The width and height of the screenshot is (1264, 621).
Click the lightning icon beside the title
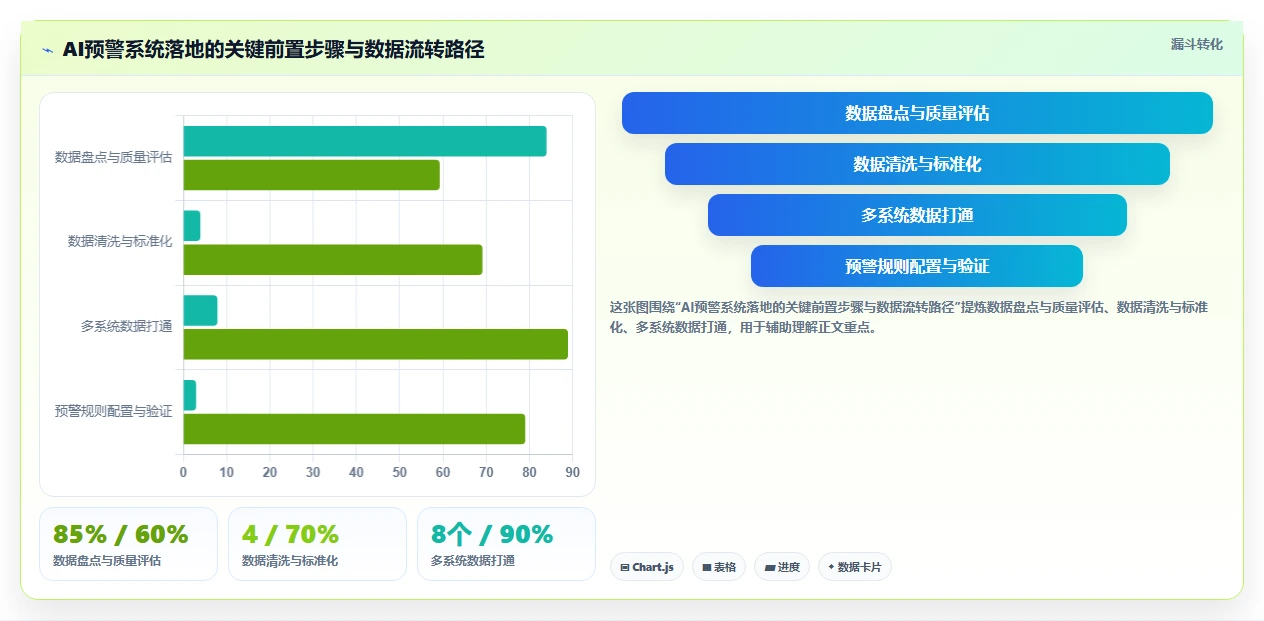point(47,50)
